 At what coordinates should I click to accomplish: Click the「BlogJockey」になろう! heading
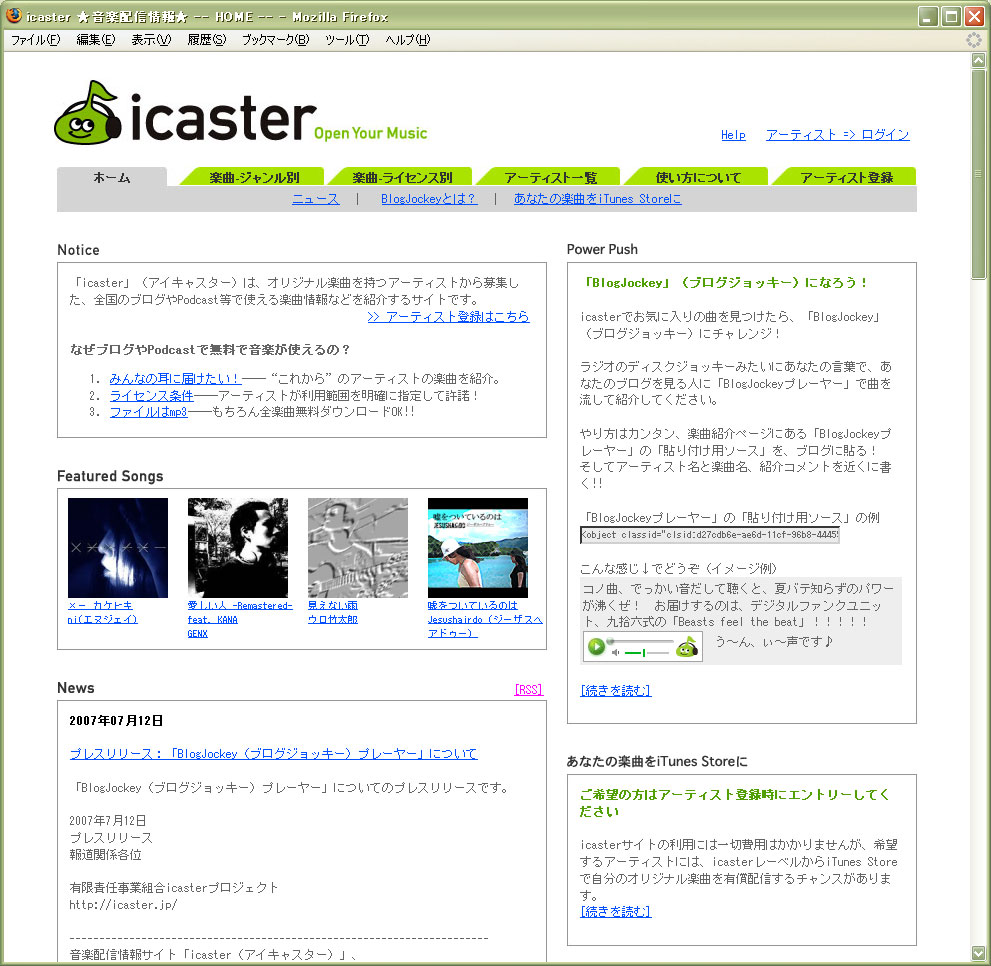tap(724, 283)
